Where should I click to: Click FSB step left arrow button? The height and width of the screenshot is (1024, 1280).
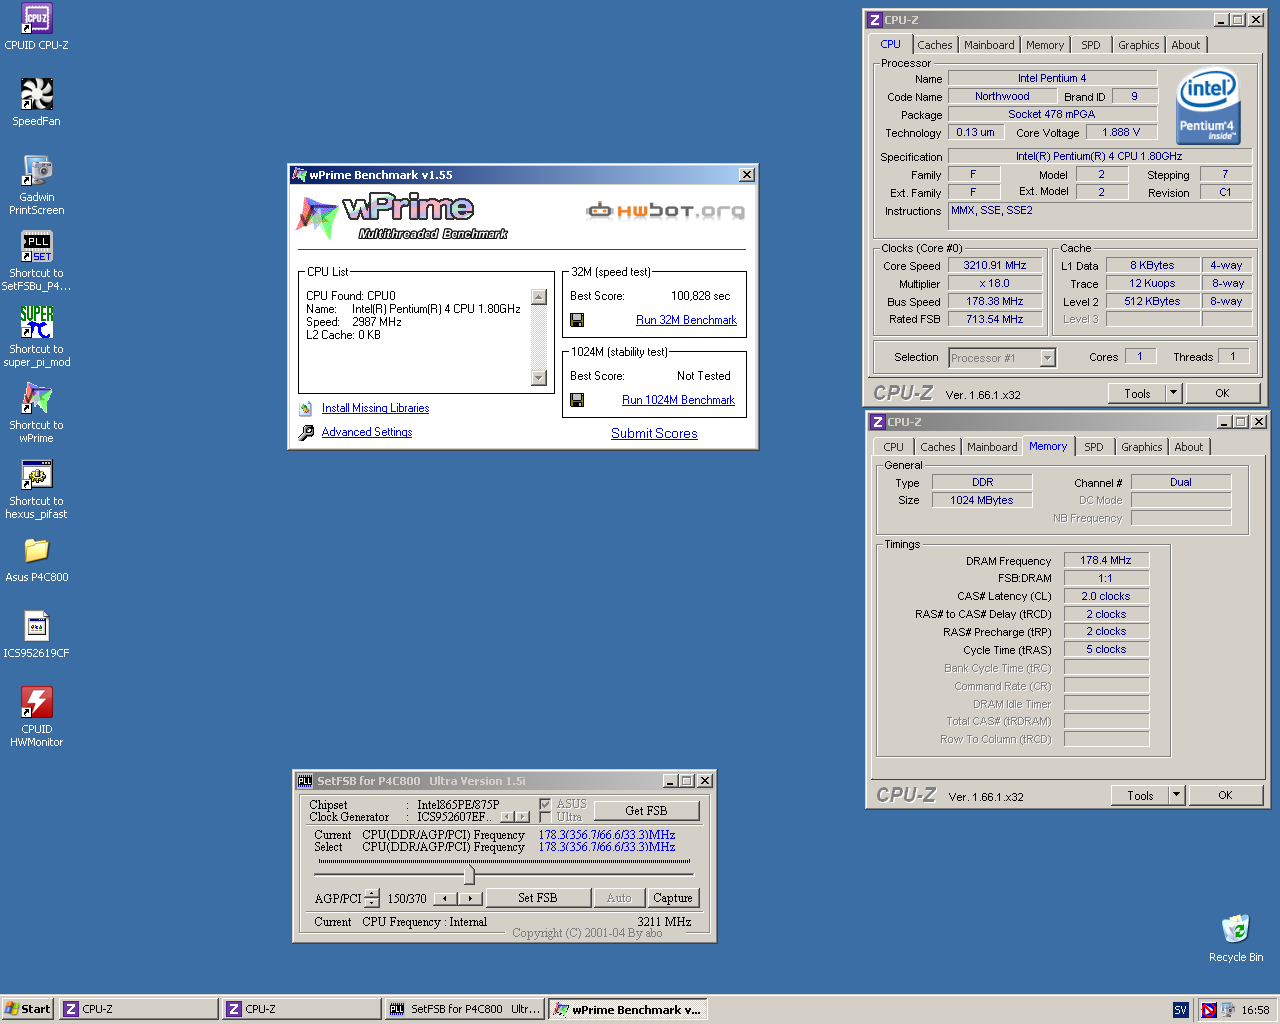click(x=446, y=898)
